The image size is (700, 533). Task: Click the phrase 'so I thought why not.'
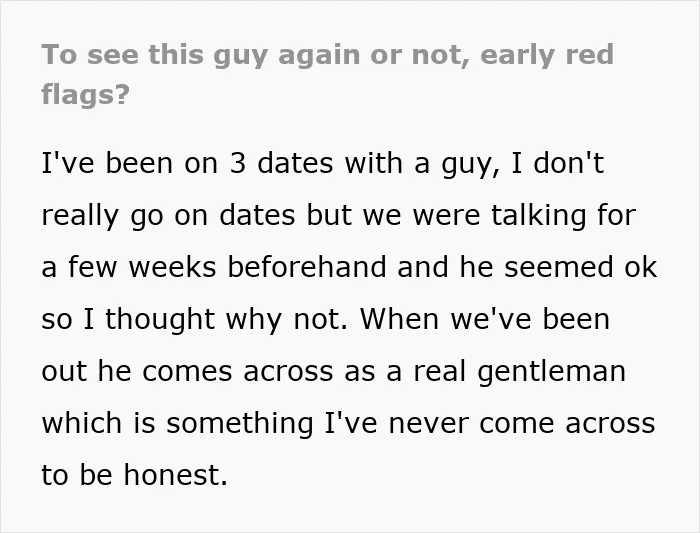click(195, 320)
